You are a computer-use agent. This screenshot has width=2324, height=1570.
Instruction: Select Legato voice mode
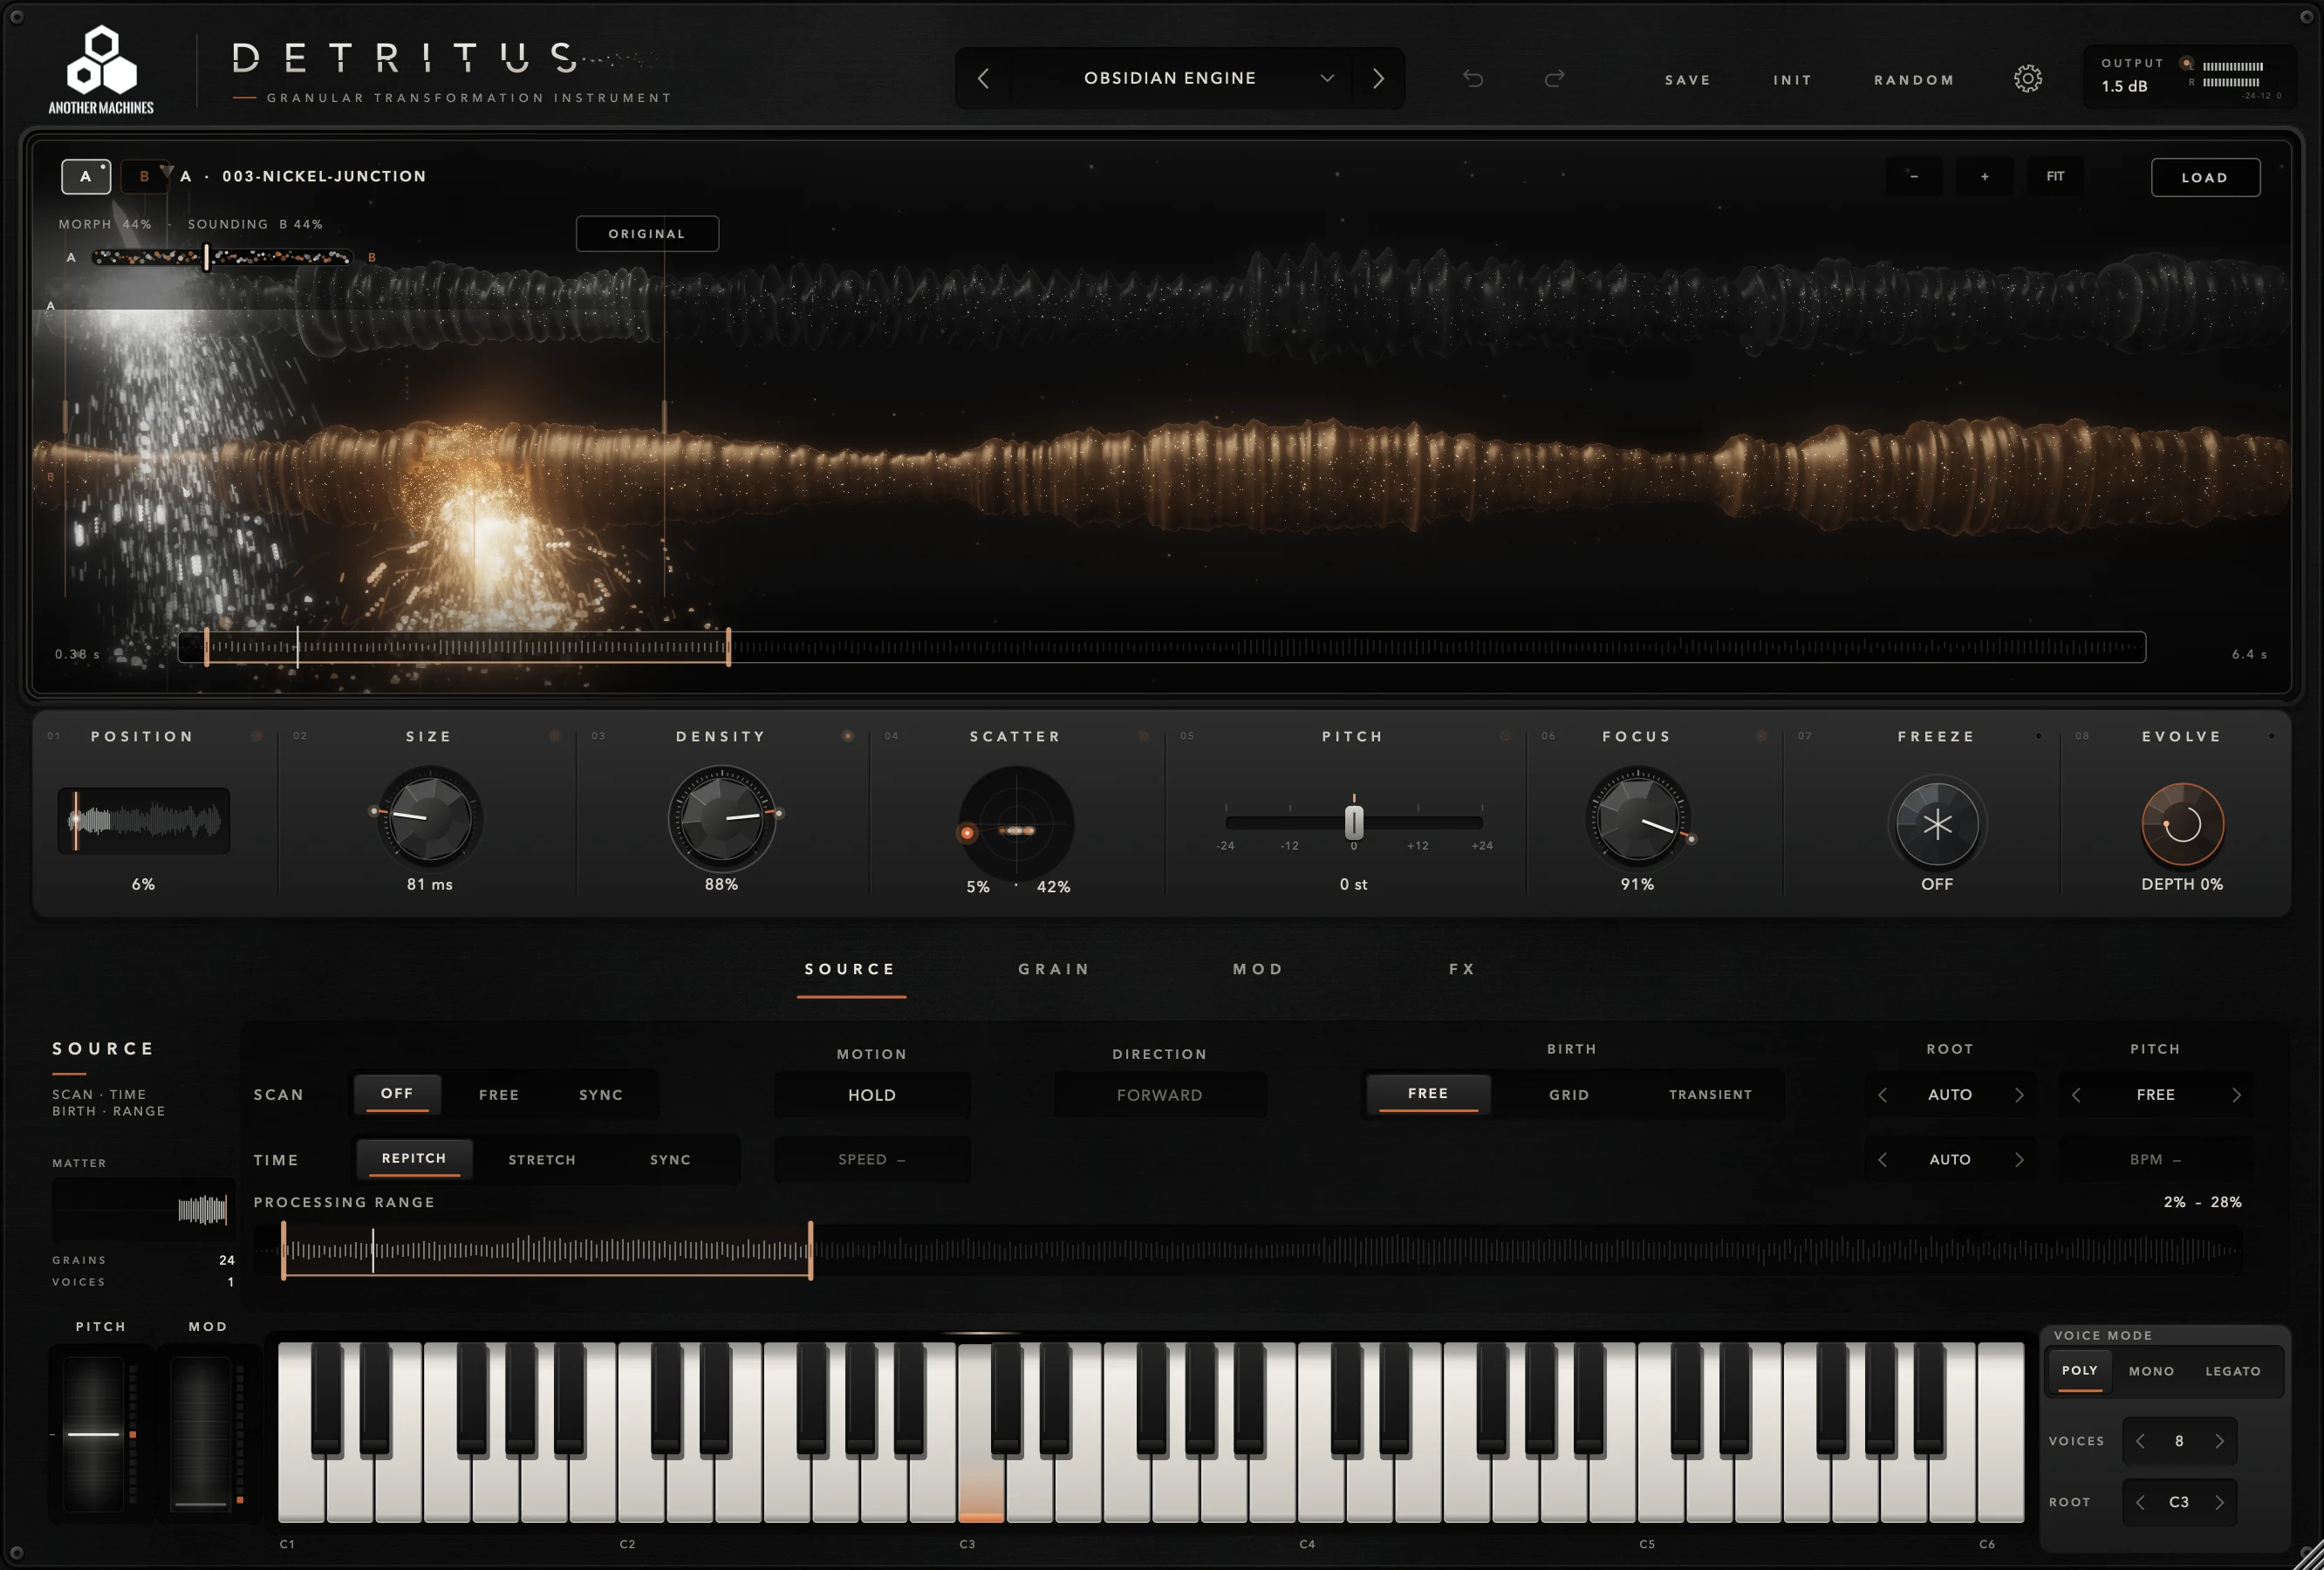pos(2233,1371)
